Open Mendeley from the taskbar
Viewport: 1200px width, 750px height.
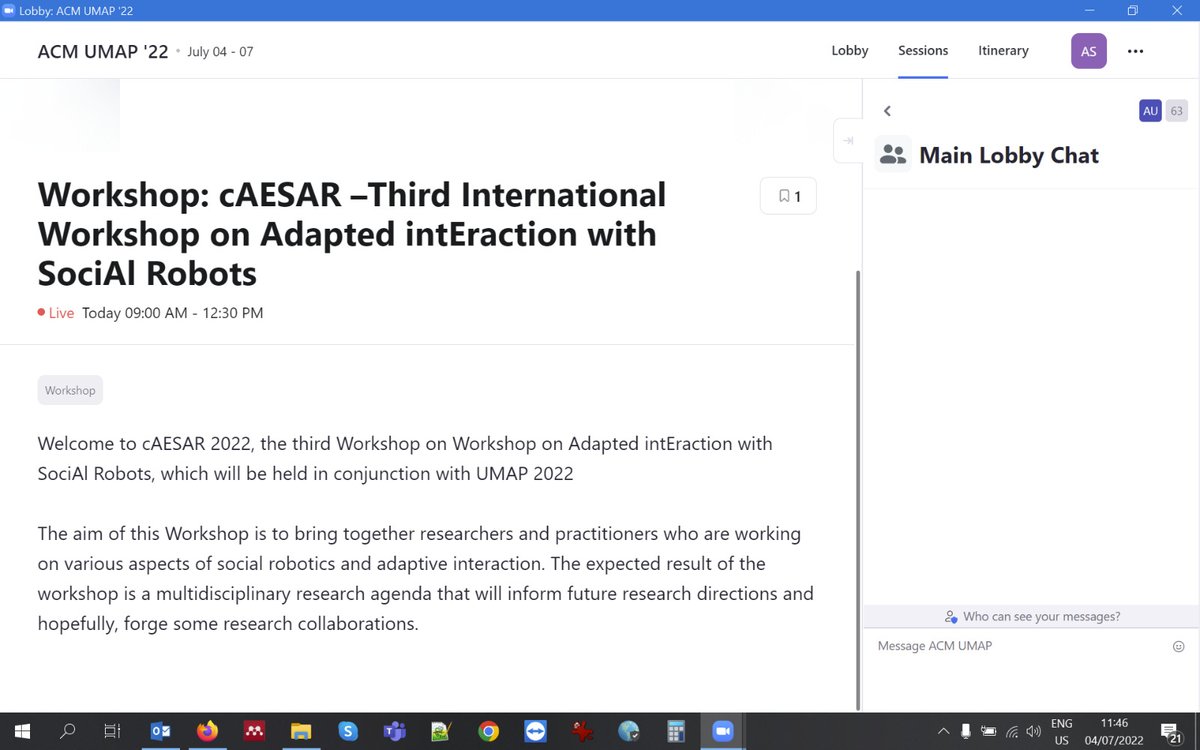tap(254, 731)
